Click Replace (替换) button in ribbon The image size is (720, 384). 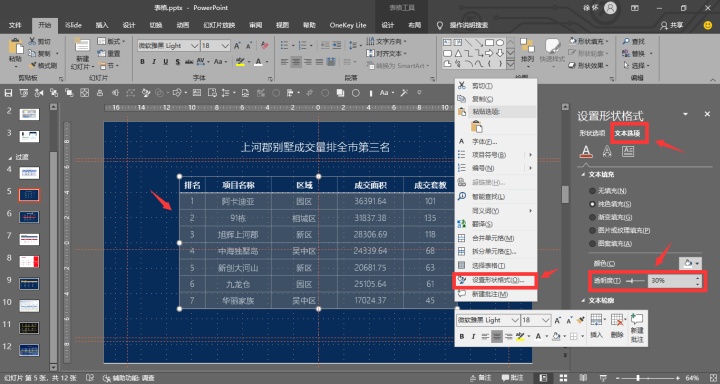(x=637, y=54)
